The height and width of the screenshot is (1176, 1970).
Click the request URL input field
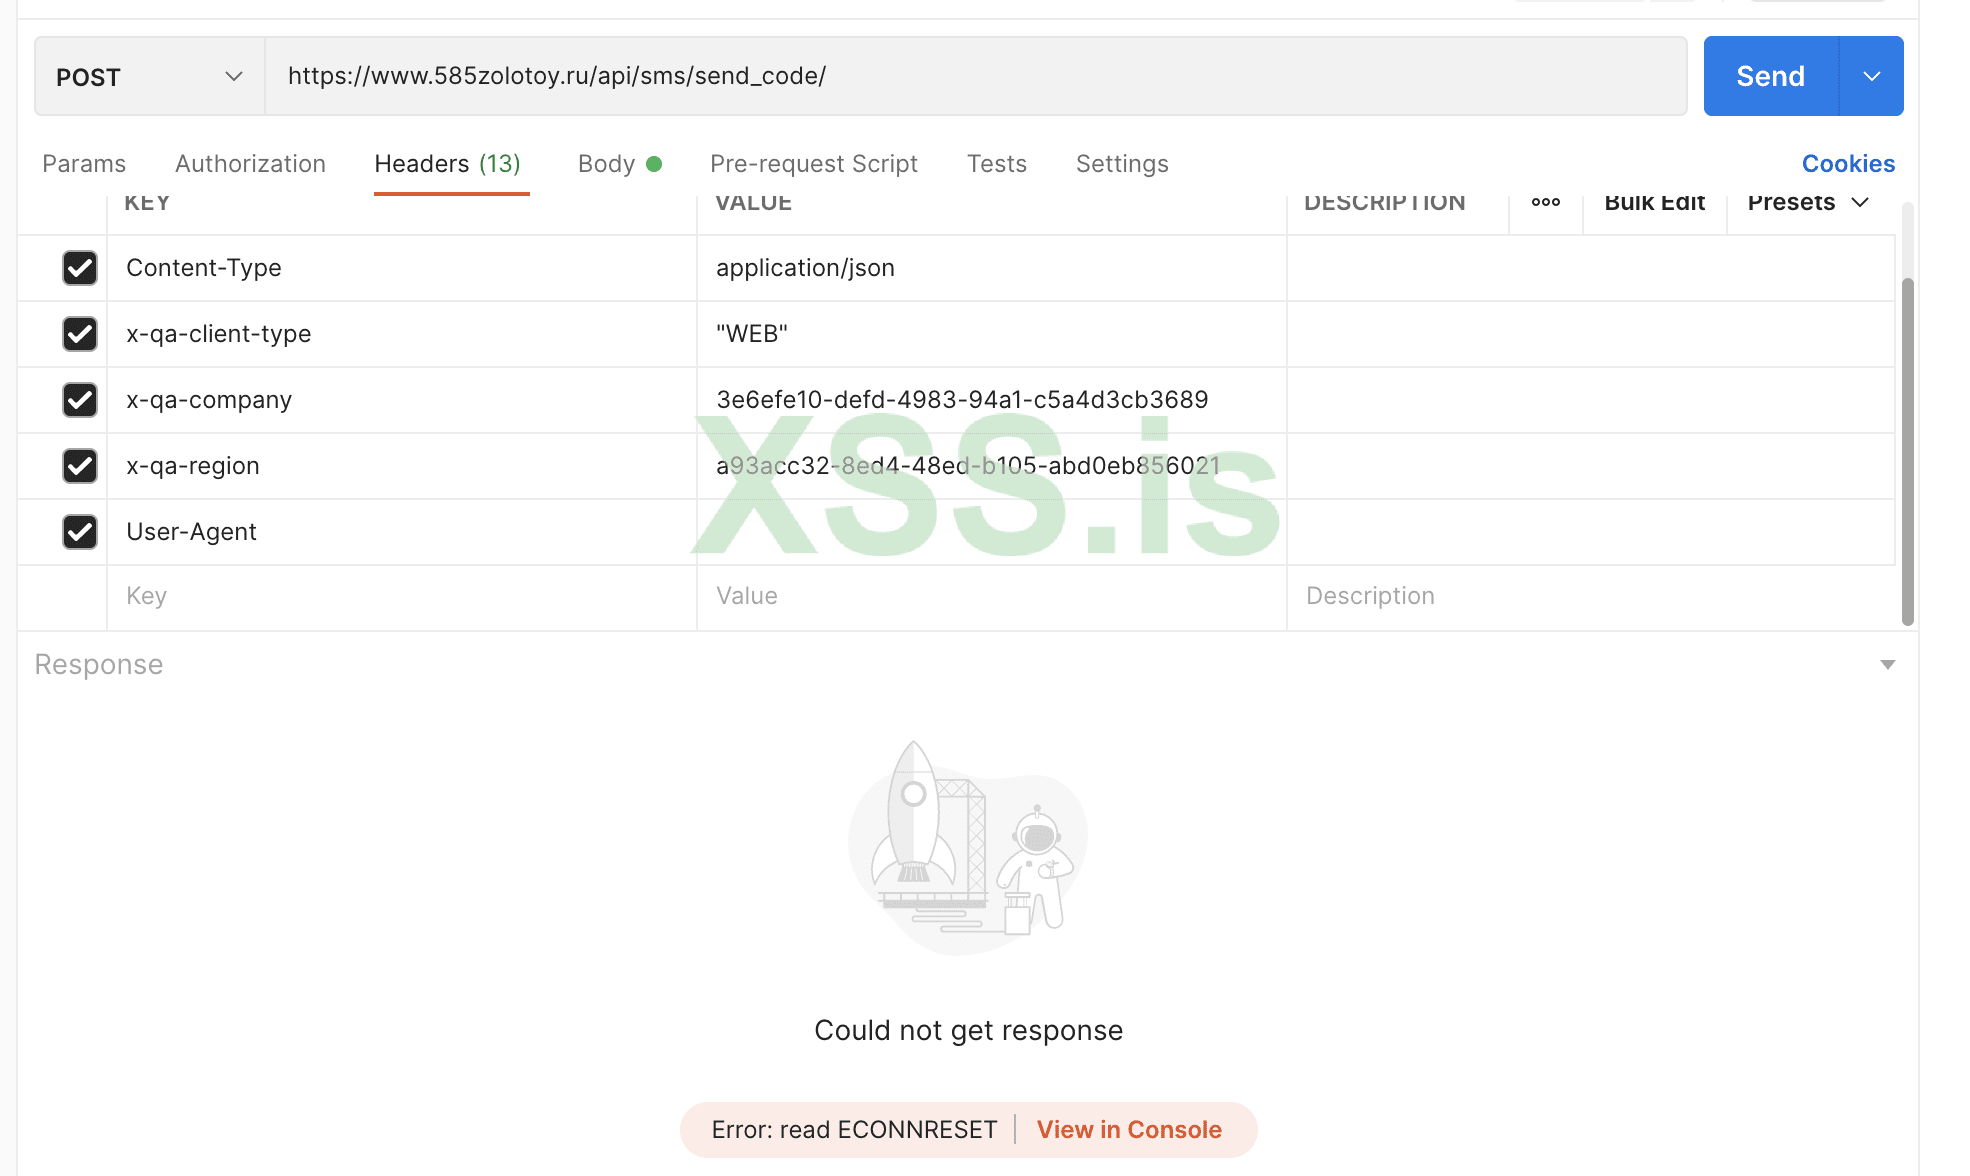(x=975, y=77)
